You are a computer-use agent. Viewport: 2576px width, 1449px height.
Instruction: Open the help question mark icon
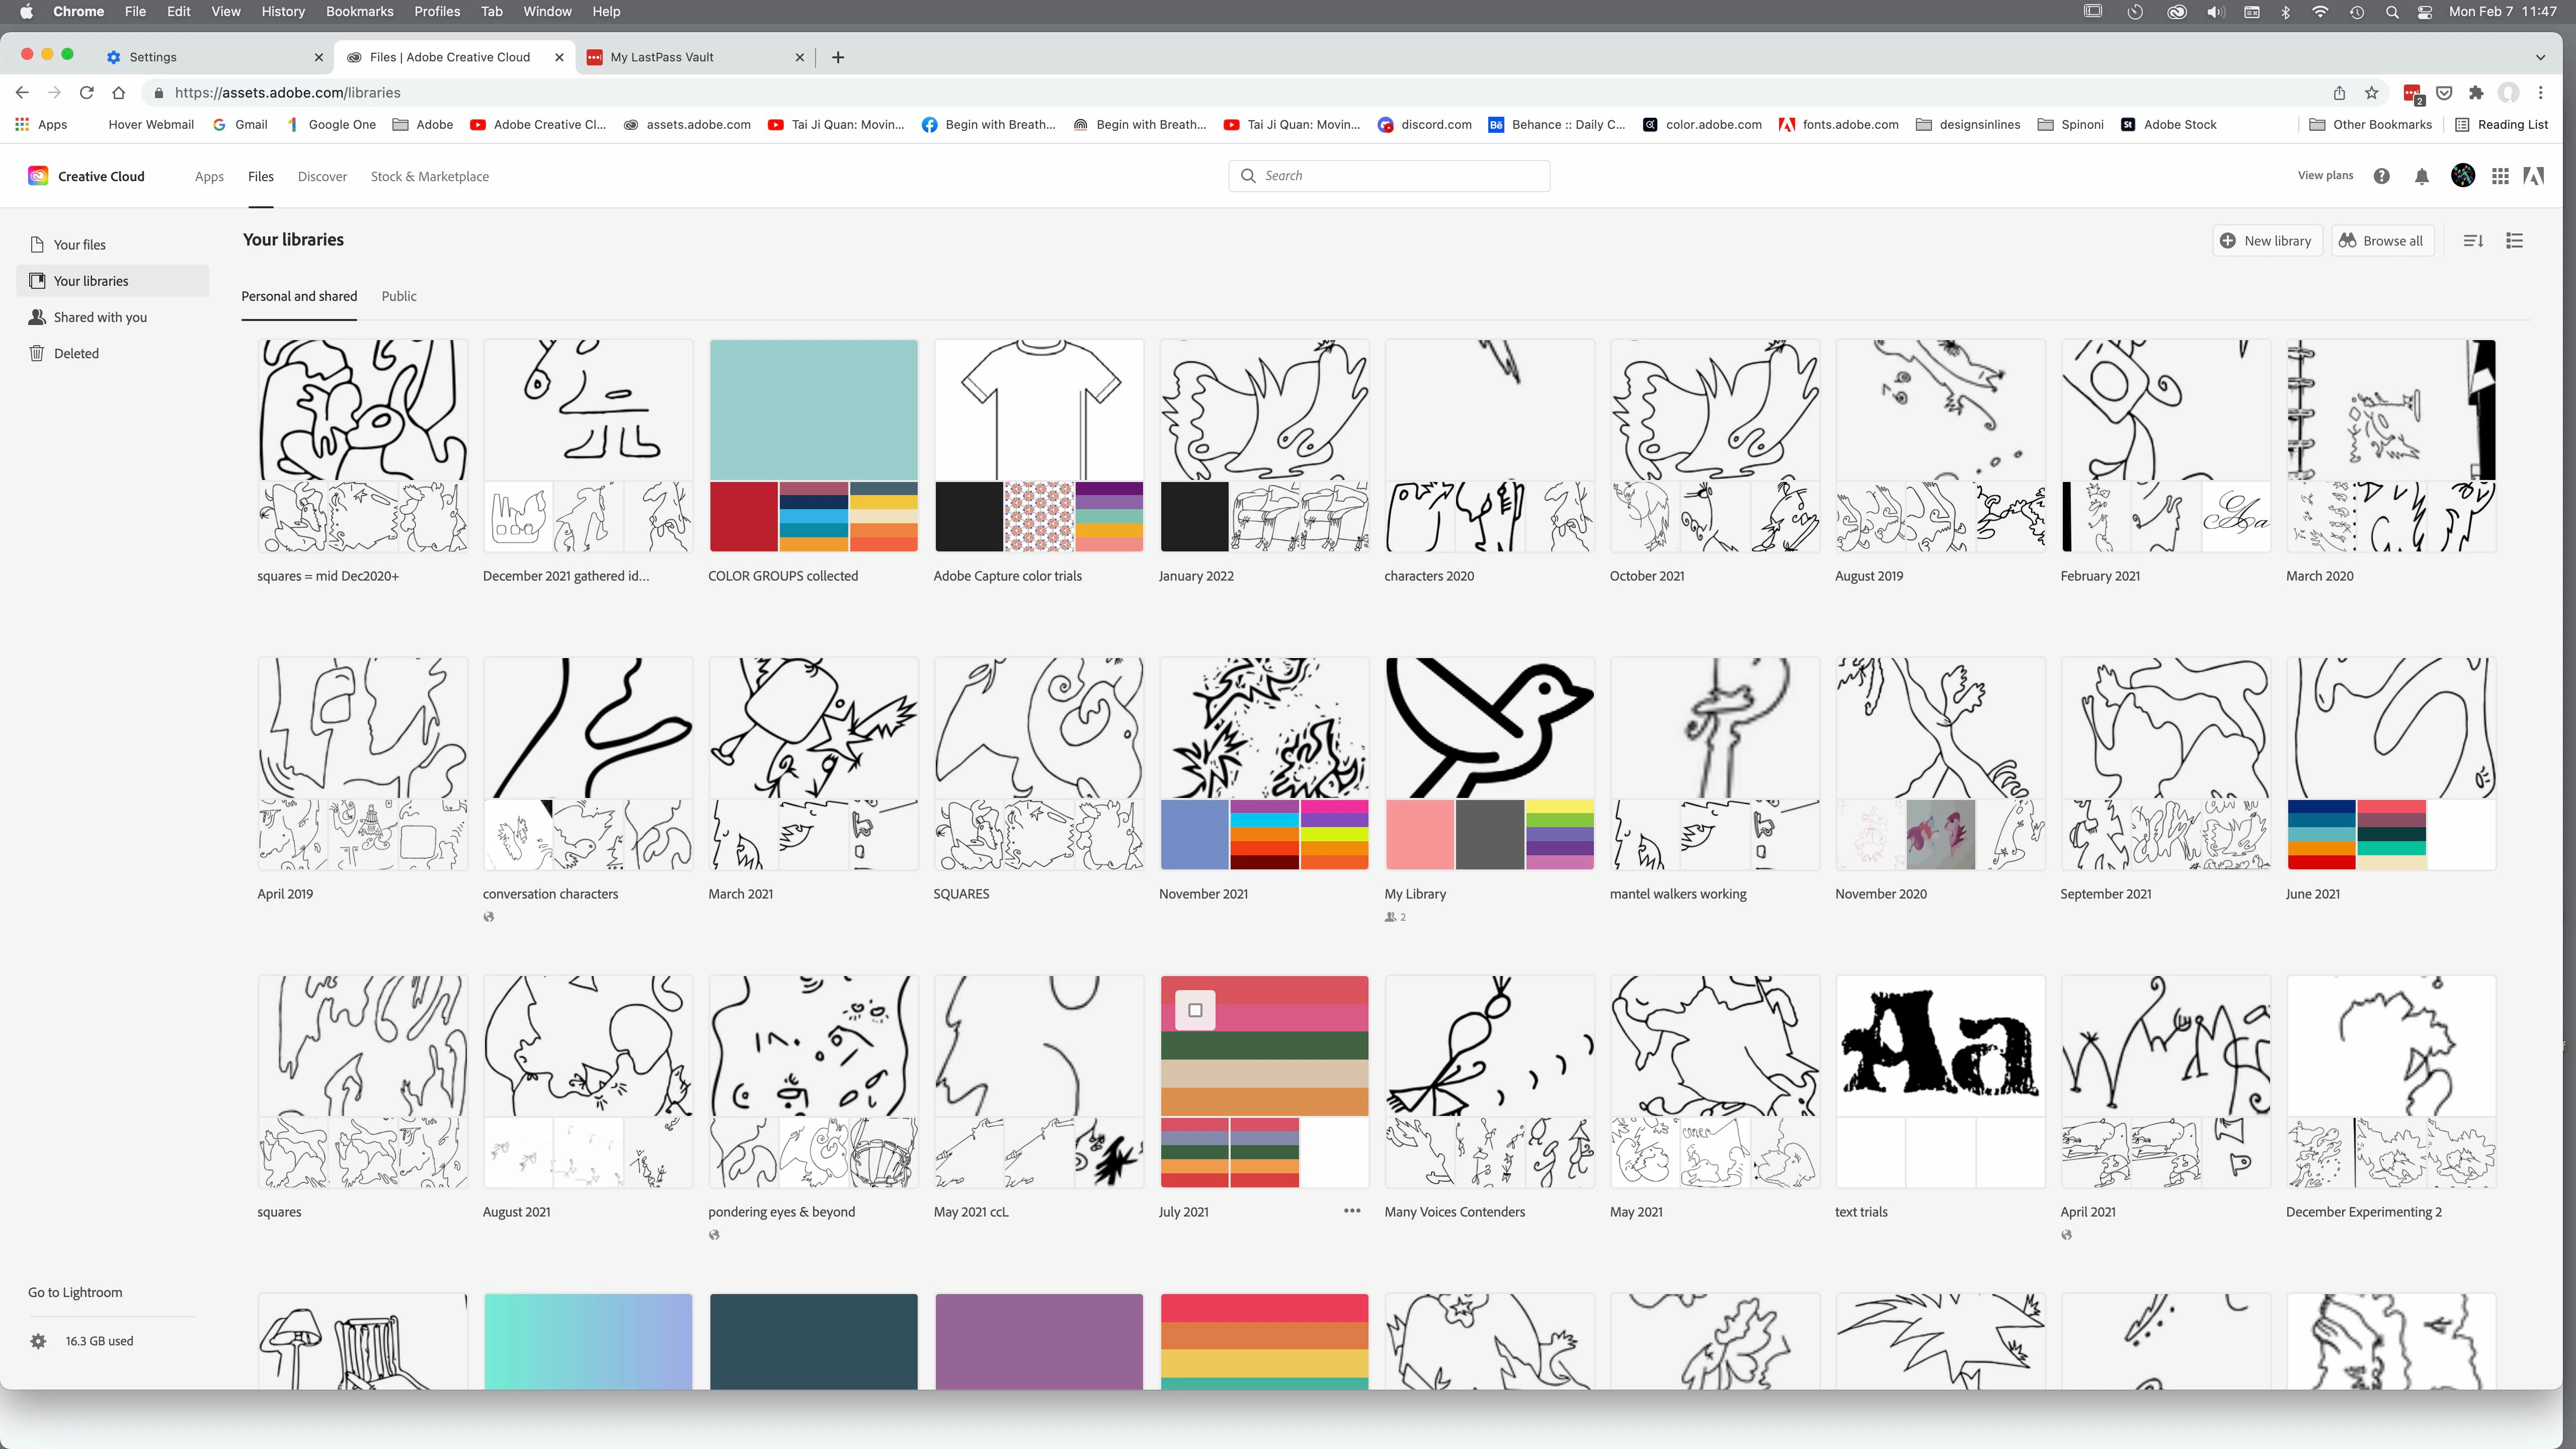point(2382,176)
